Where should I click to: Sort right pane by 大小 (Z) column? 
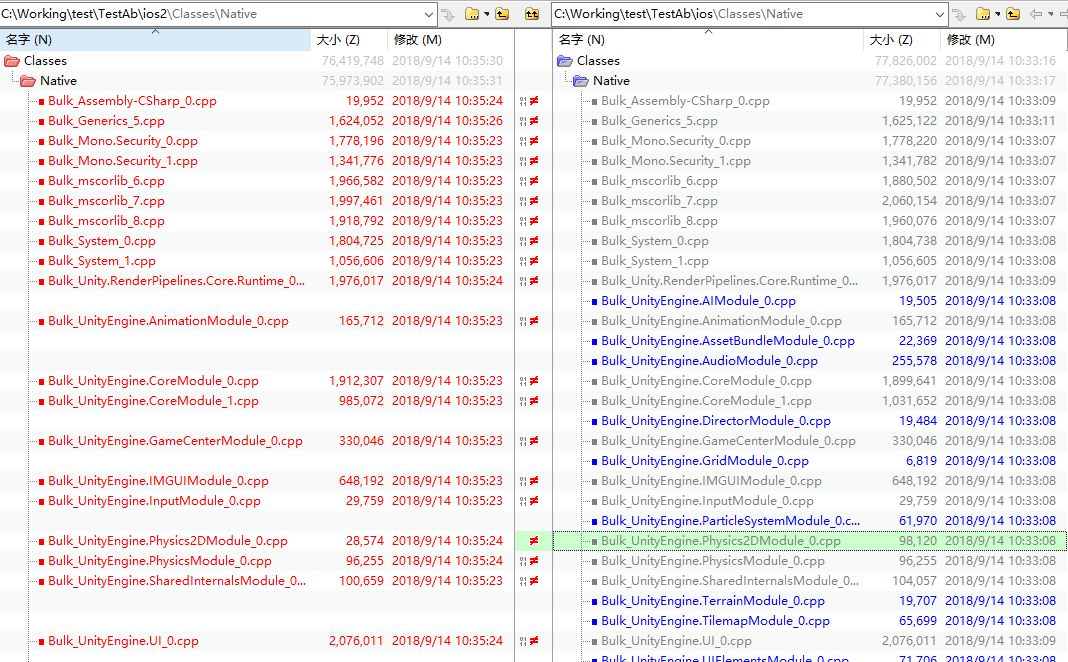[x=902, y=40]
